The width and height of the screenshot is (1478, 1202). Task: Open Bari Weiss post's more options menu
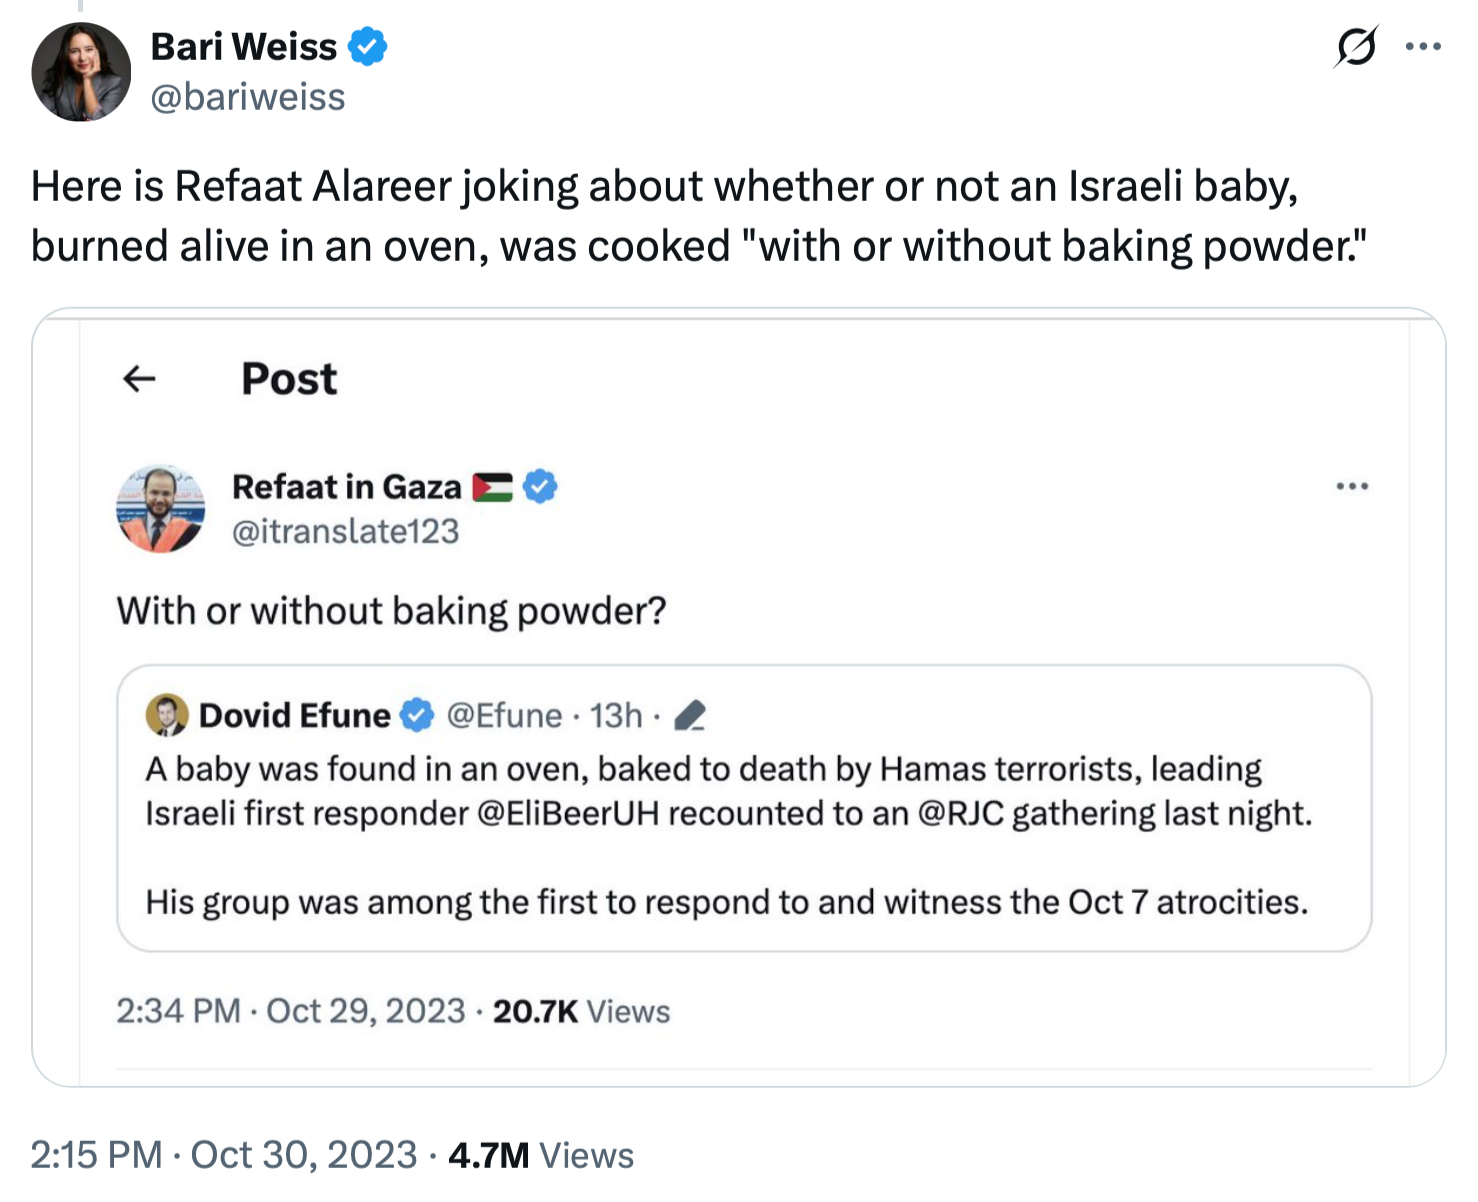click(1422, 46)
